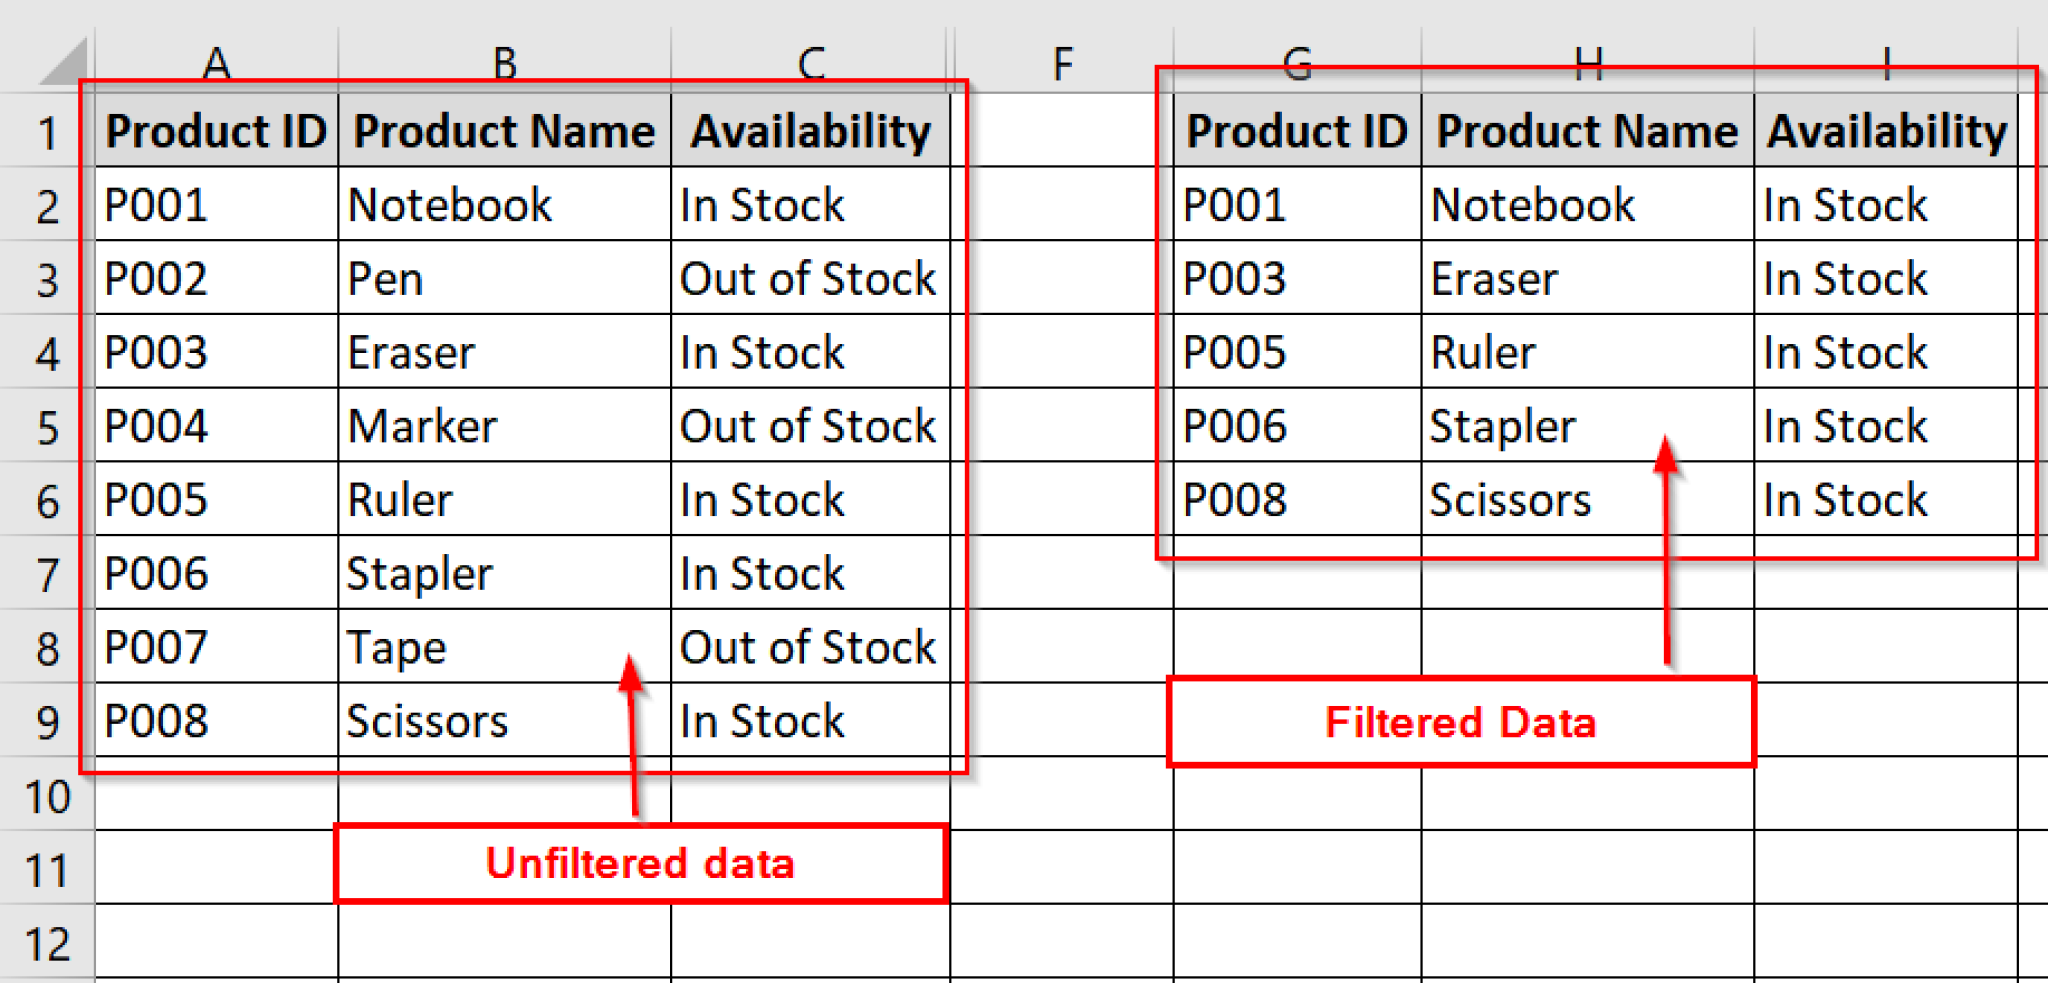Select column B header
This screenshot has width=2048, height=983.
coord(504,62)
